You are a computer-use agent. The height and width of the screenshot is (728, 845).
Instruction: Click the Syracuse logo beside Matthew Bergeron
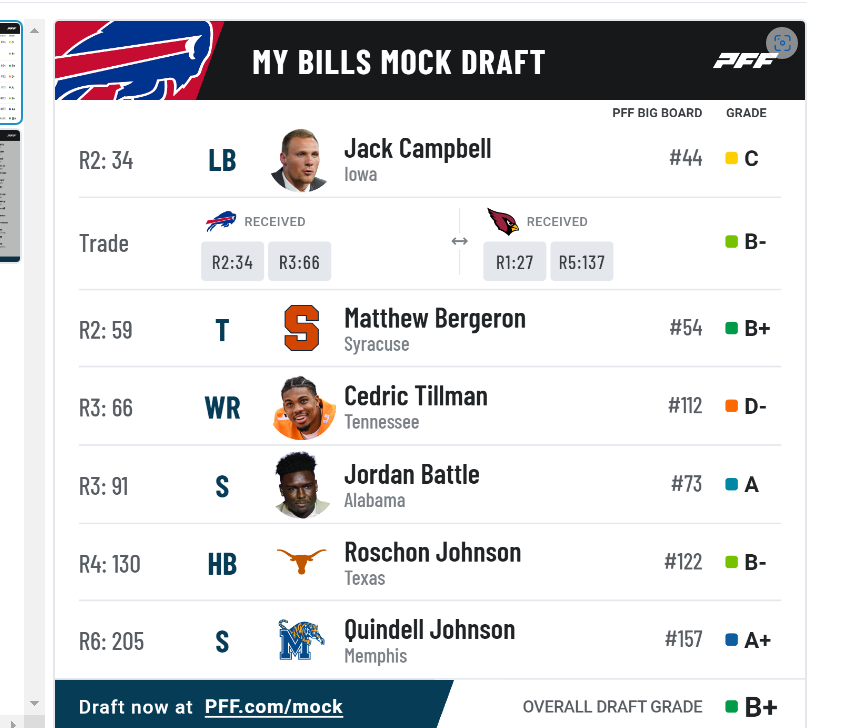pyautogui.click(x=302, y=328)
